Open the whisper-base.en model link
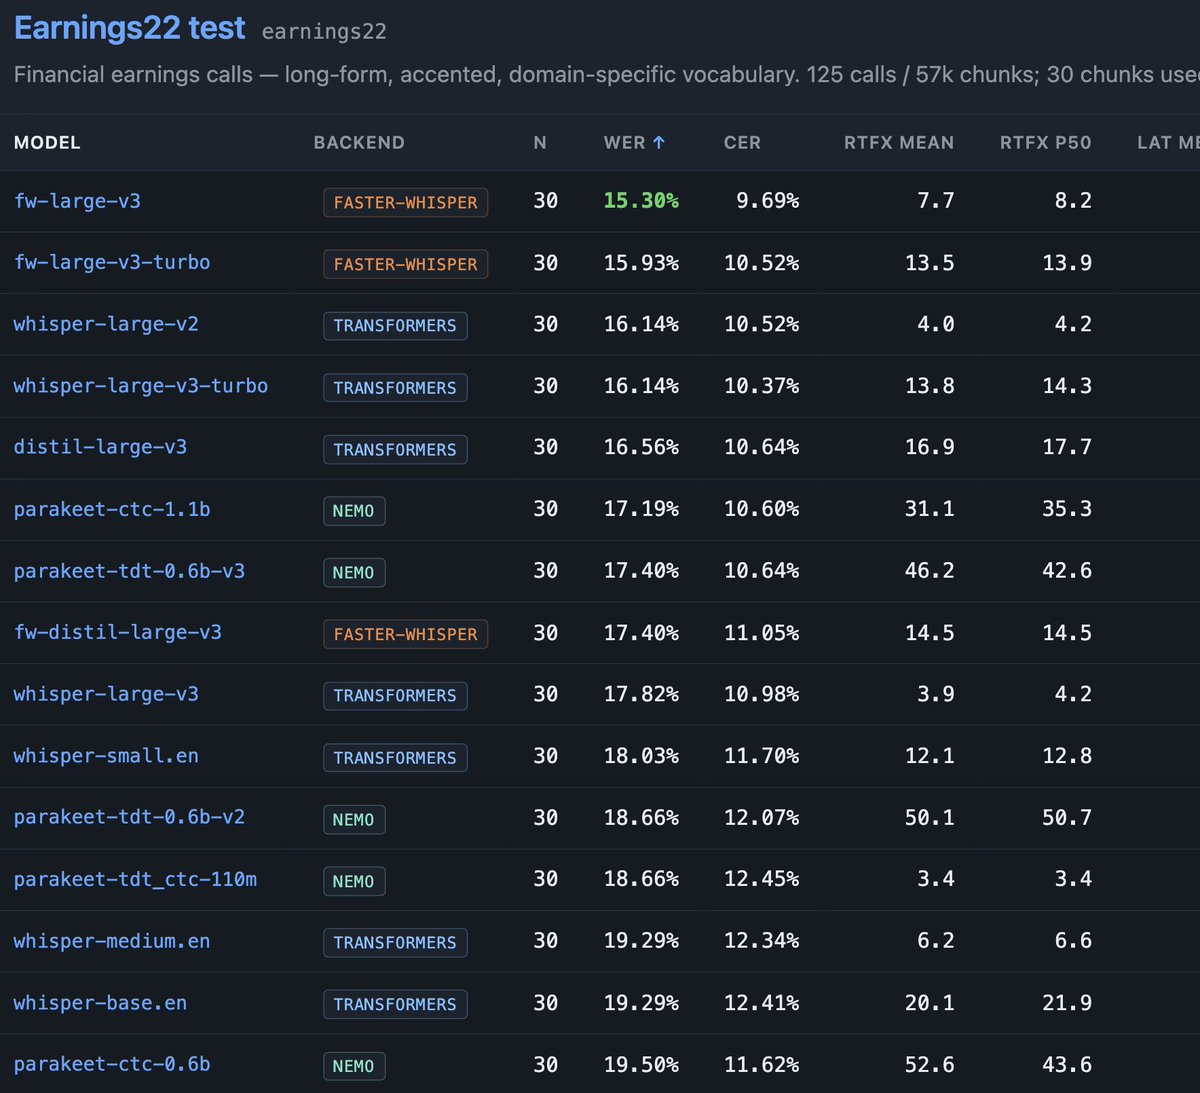Viewport: 1200px width, 1093px height. 100,1003
